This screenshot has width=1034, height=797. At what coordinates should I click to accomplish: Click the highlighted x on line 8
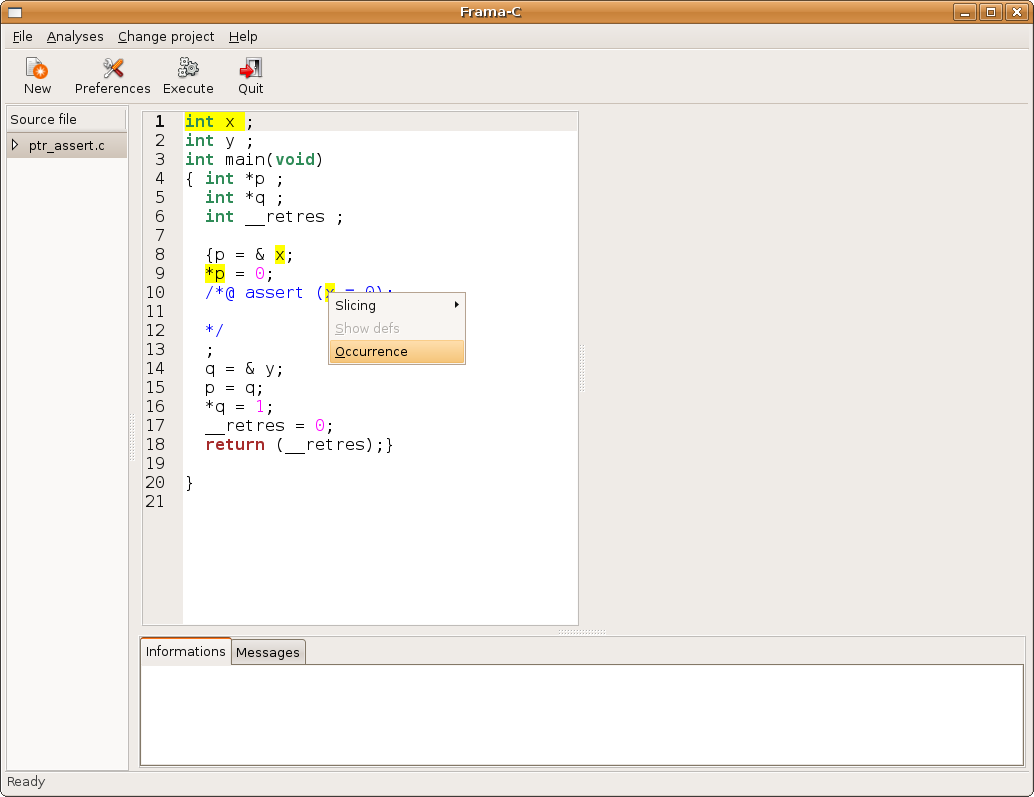coord(280,255)
